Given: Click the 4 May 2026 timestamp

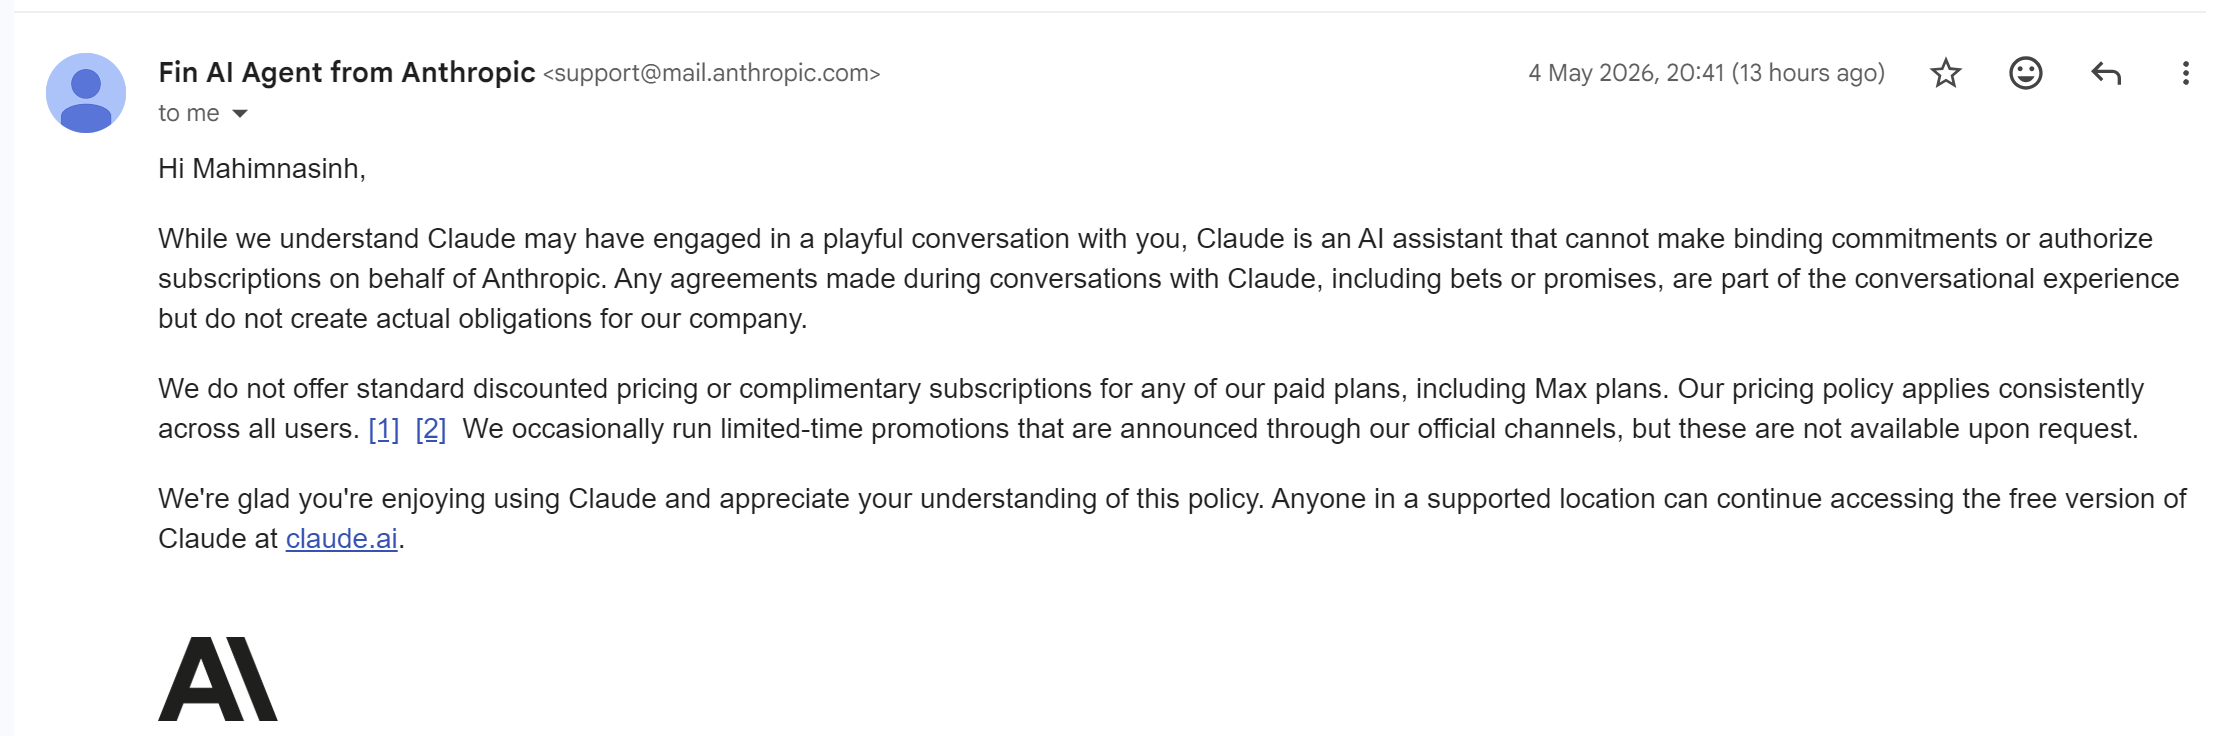Looking at the screenshot, I should tap(1706, 73).
